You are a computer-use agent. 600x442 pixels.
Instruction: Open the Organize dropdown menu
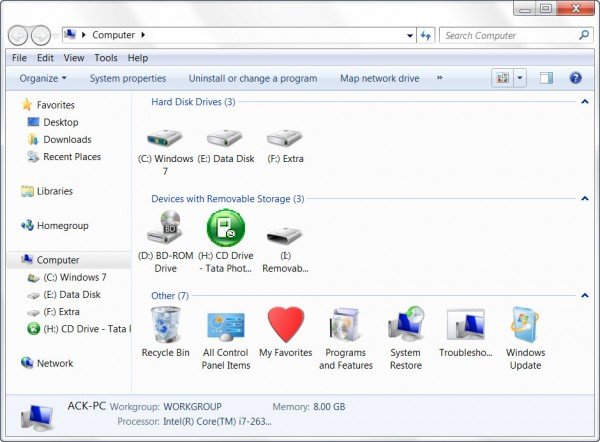click(x=43, y=78)
